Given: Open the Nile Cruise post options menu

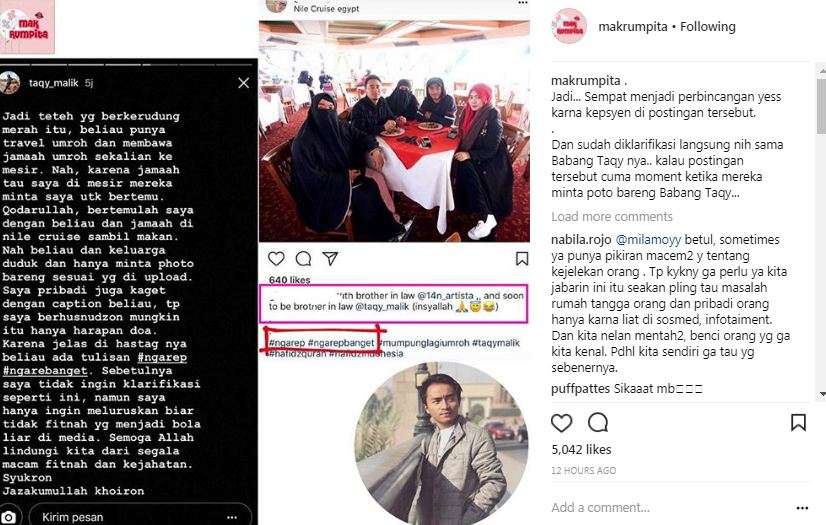Looking at the screenshot, I should 523,3.
